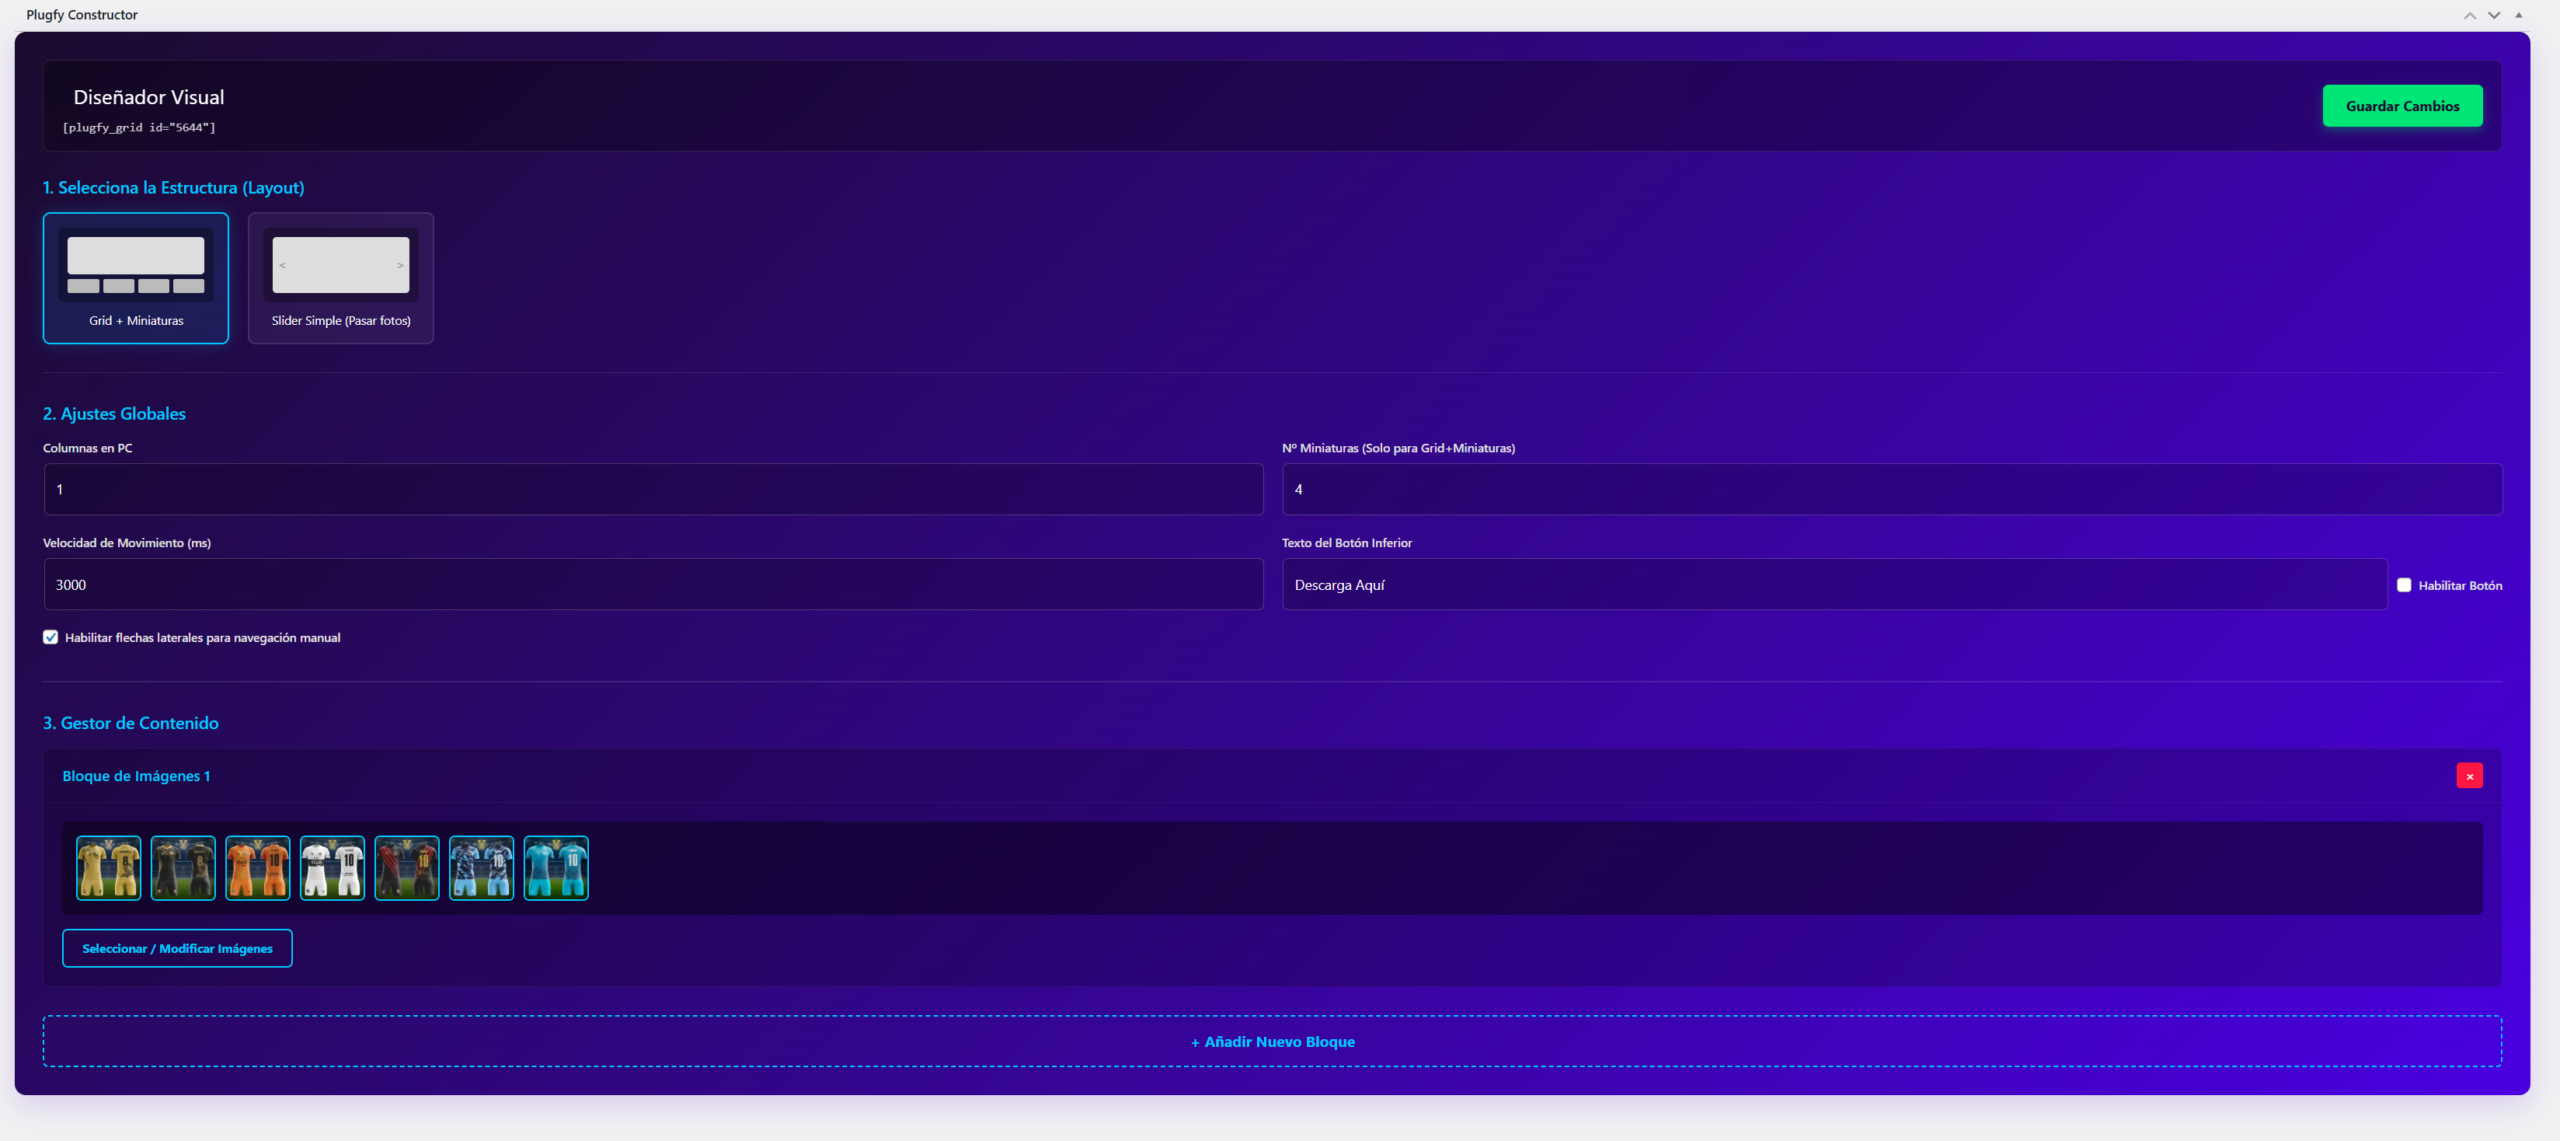Edit the Nº Miniaturas input field
This screenshot has height=1141, width=2560.
click(1892, 489)
